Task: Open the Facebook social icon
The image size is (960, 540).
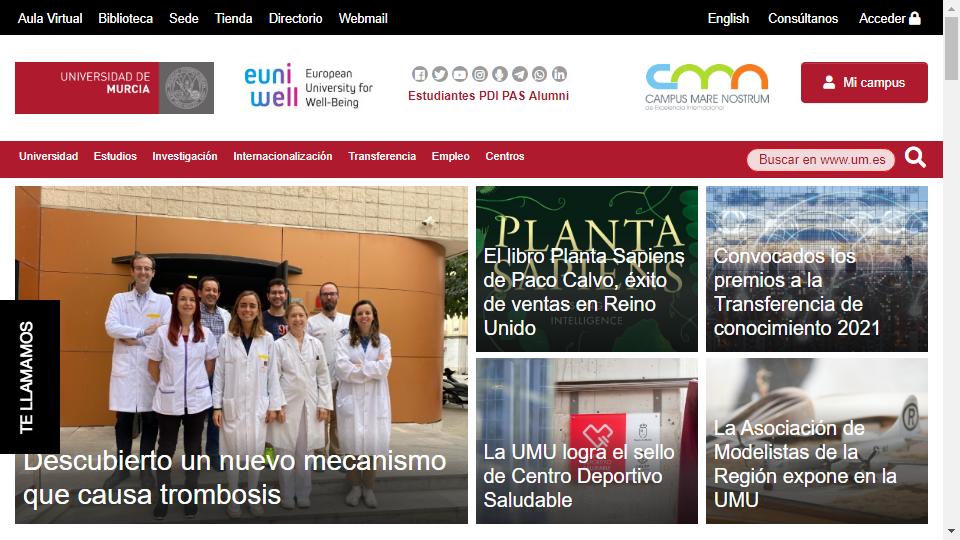Action: pos(419,74)
